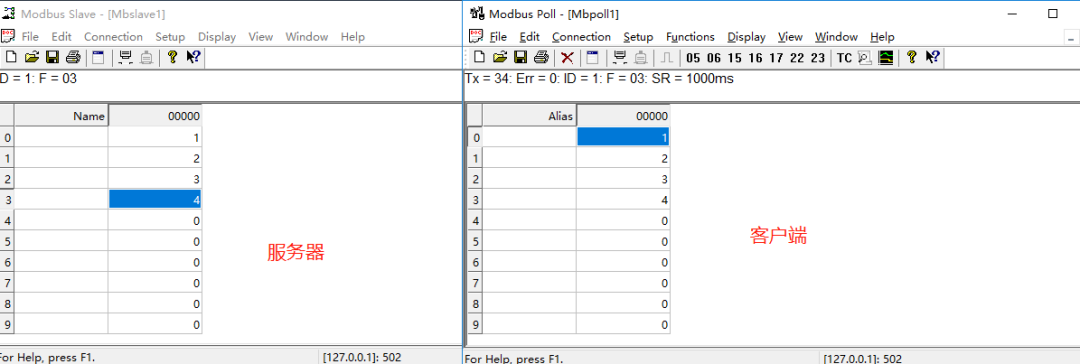Open Display menu in Modbus Poll
This screenshot has height=364, width=1080.
click(x=747, y=37)
